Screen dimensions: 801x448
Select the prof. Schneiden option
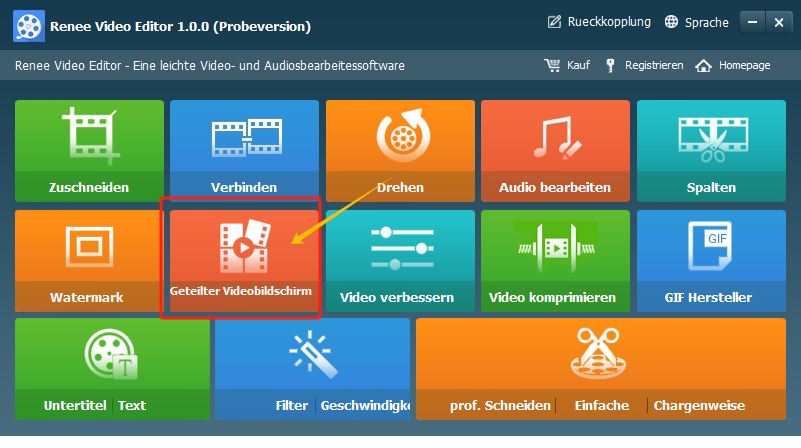click(500, 406)
